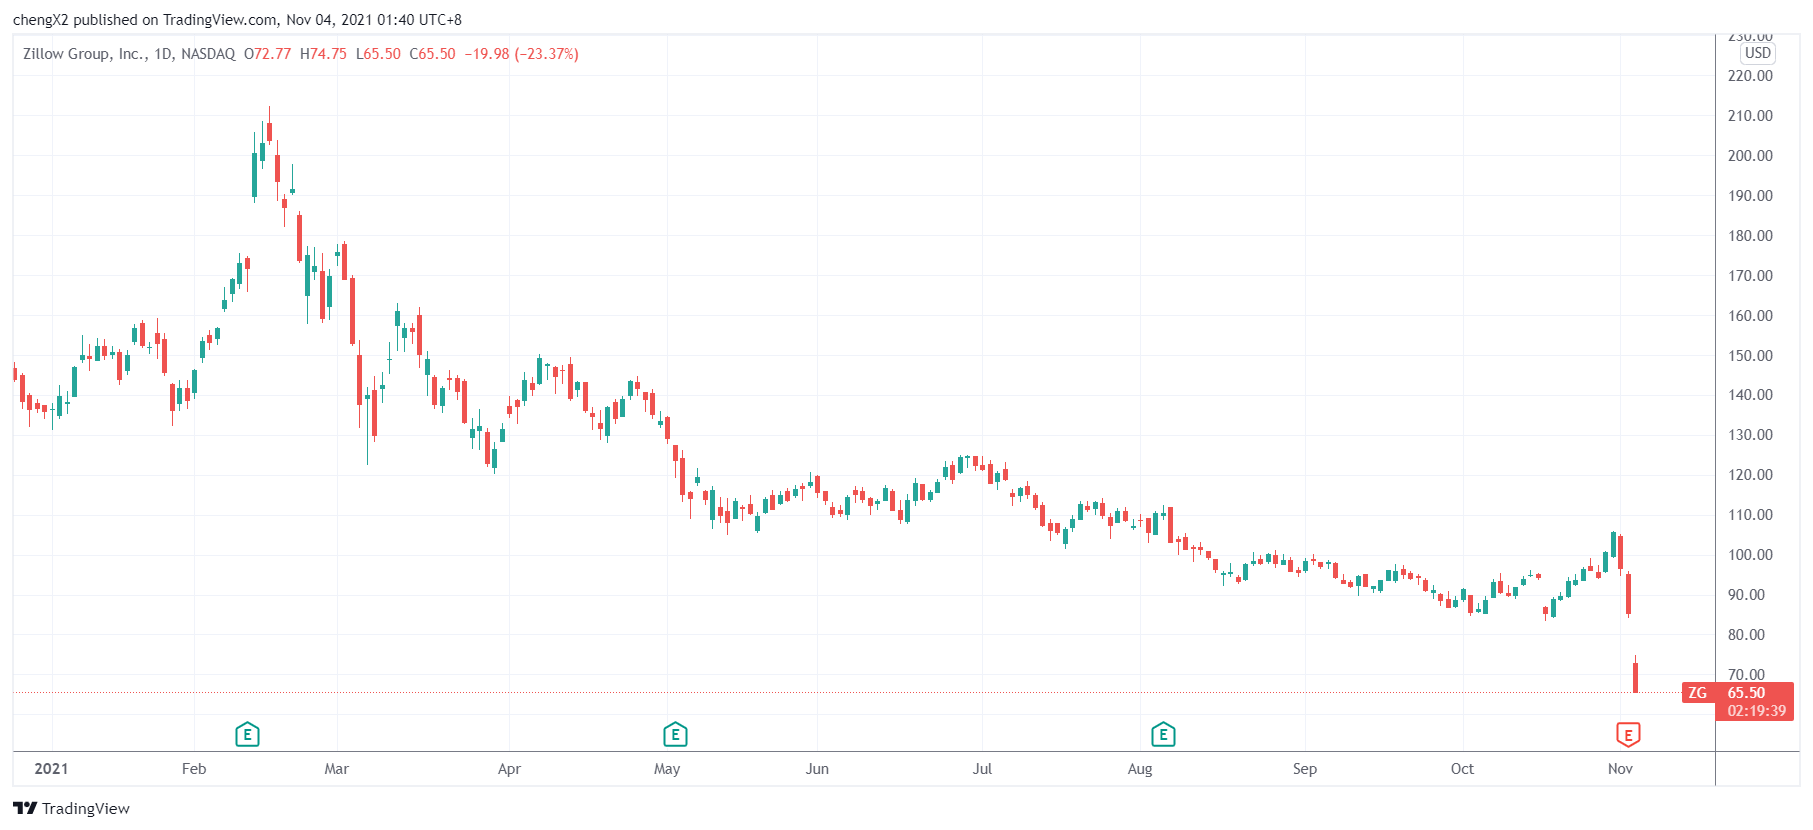1813x830 pixels.
Task: Click the 2021 label on time axis
Action: click(51, 769)
